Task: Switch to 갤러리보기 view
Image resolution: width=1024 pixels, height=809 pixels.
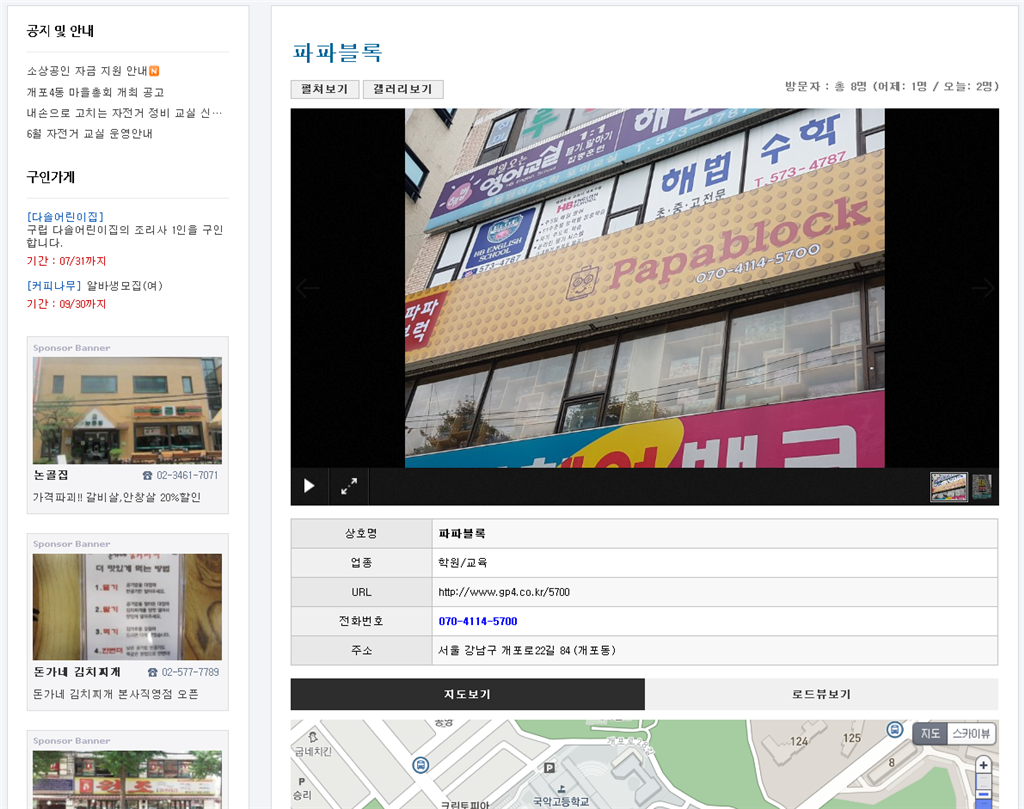Action: click(402, 89)
